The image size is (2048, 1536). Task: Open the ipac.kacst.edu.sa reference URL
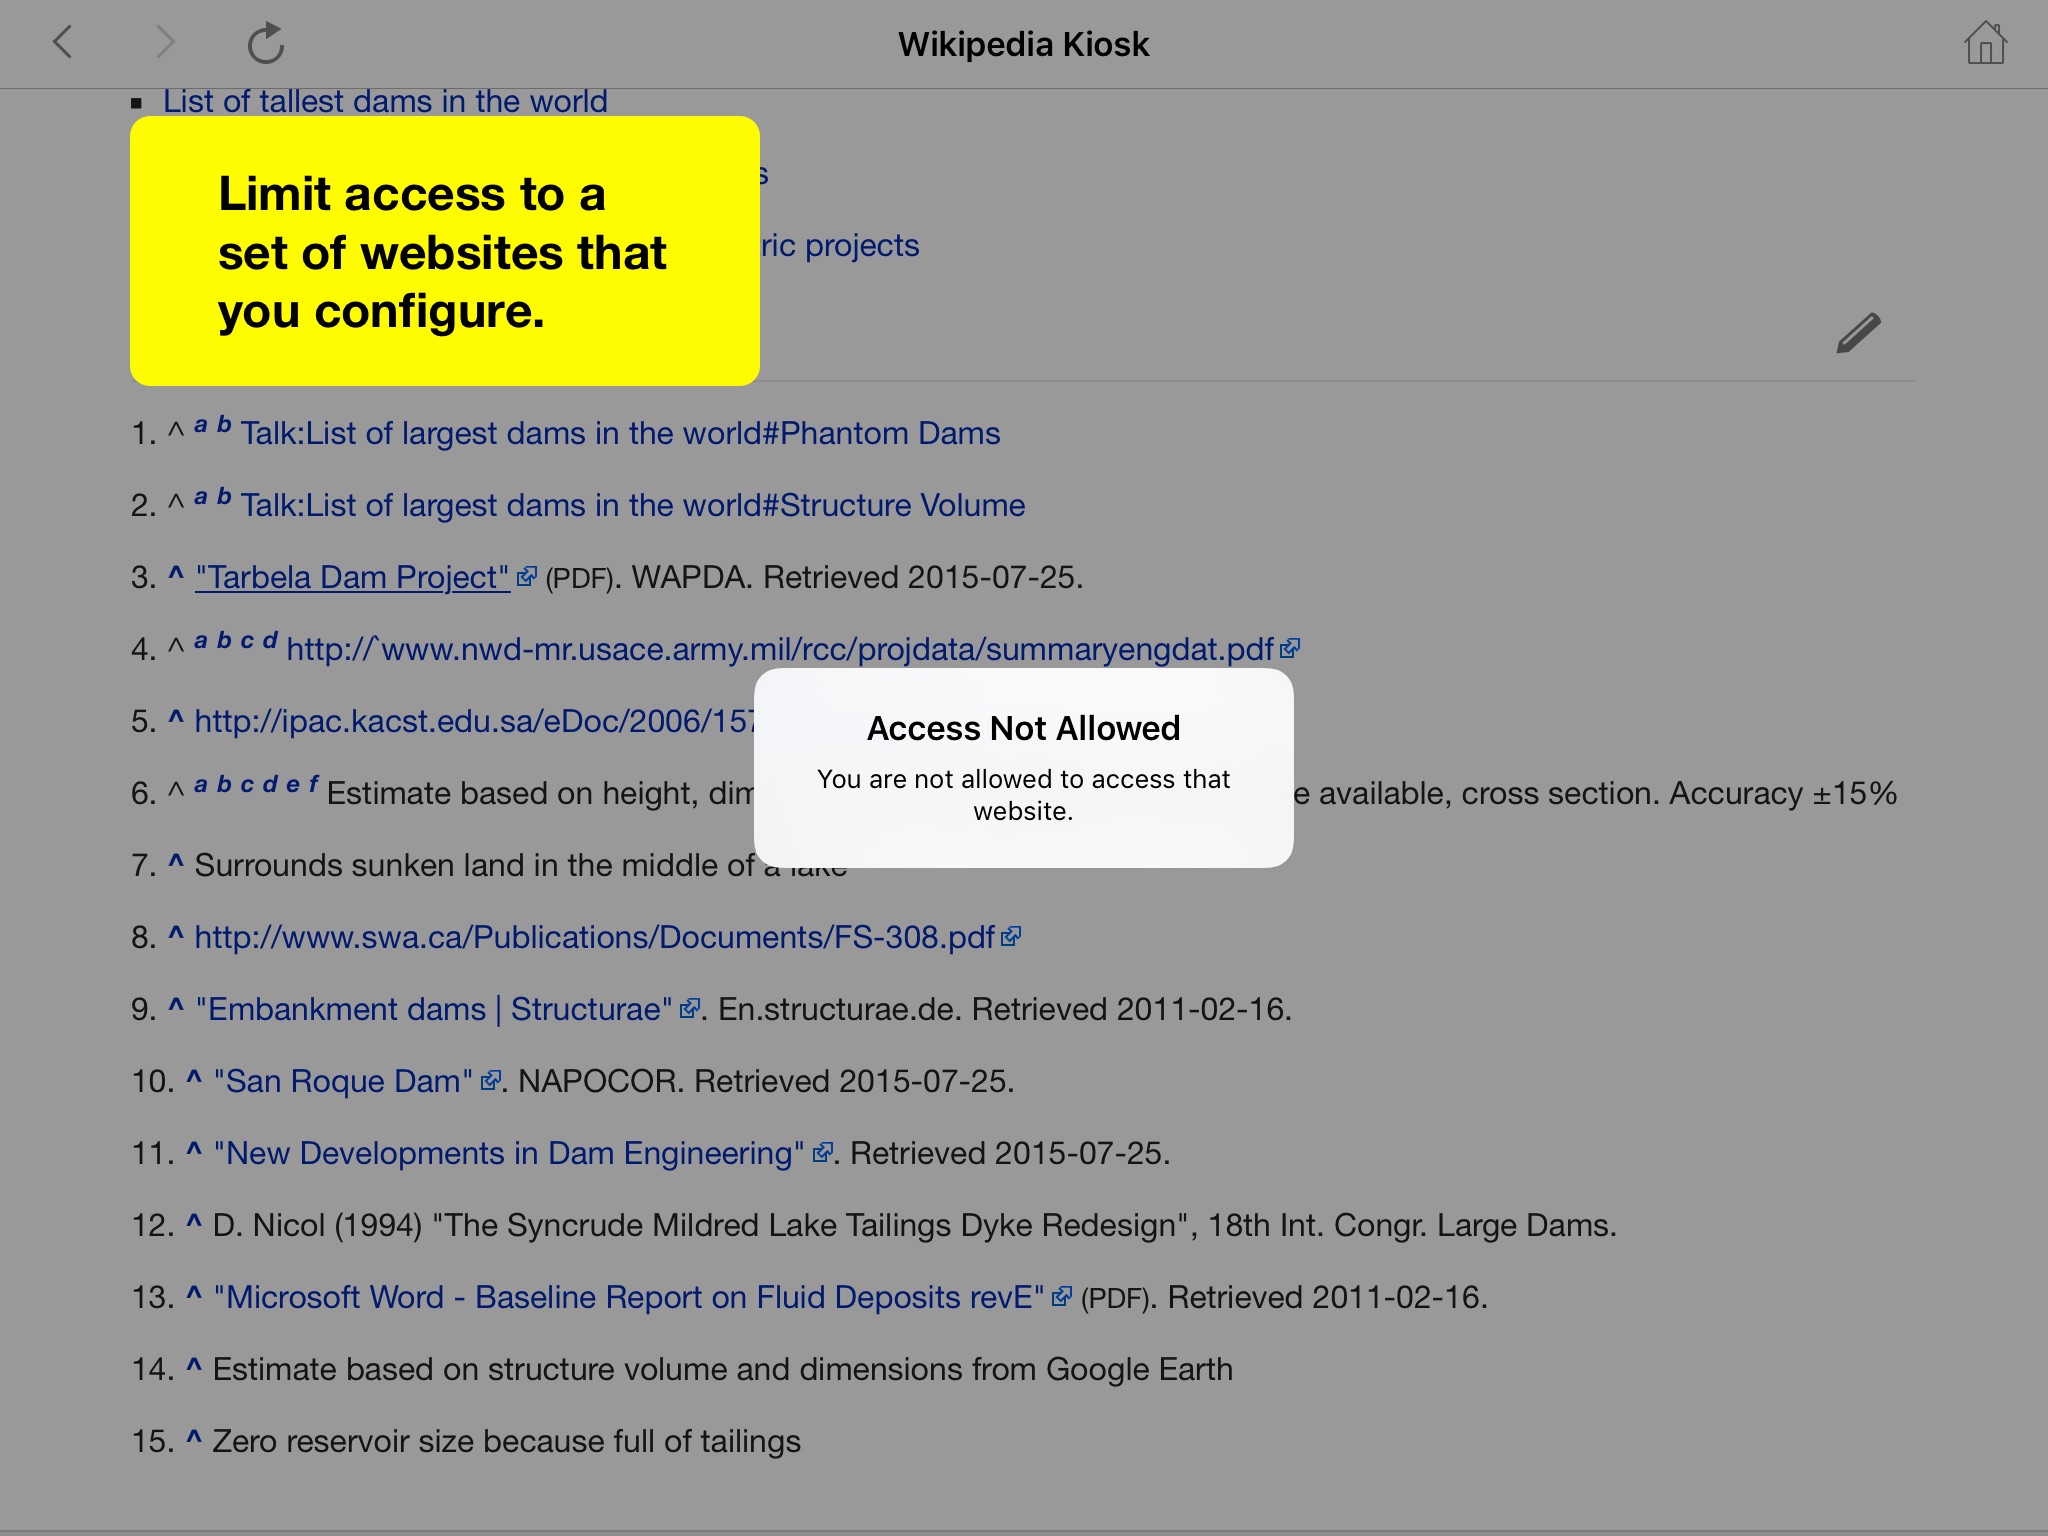coord(474,721)
